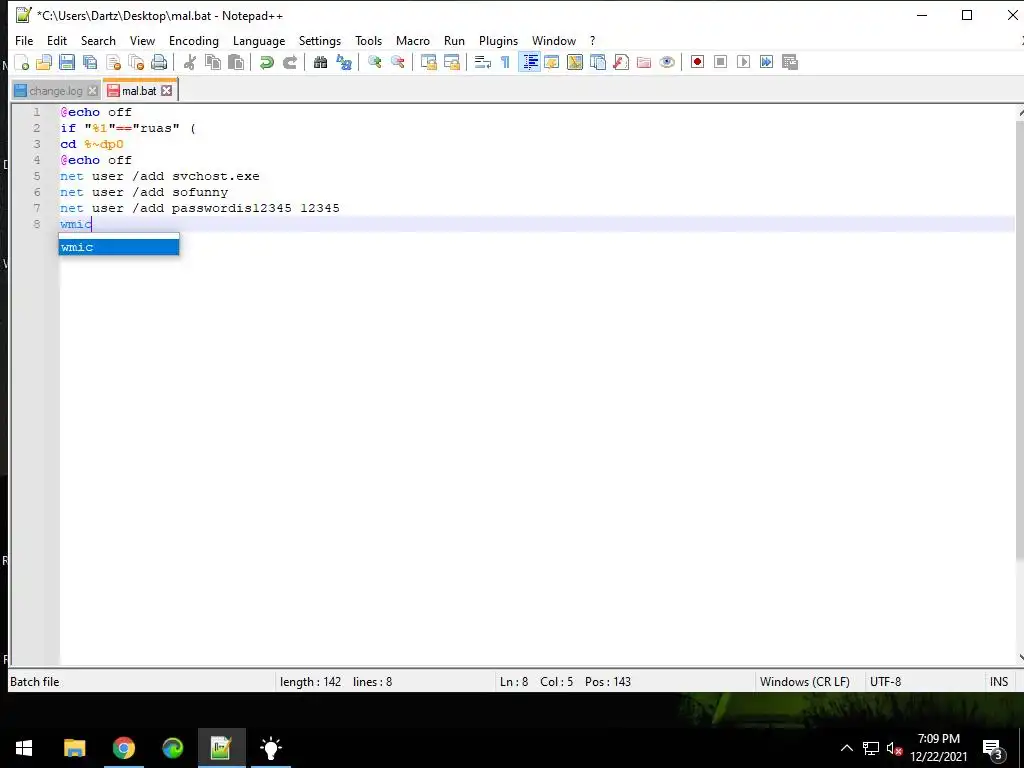The image size is (1024, 768).
Task: Launch Chrome from the taskbar
Action: pyautogui.click(x=123, y=748)
